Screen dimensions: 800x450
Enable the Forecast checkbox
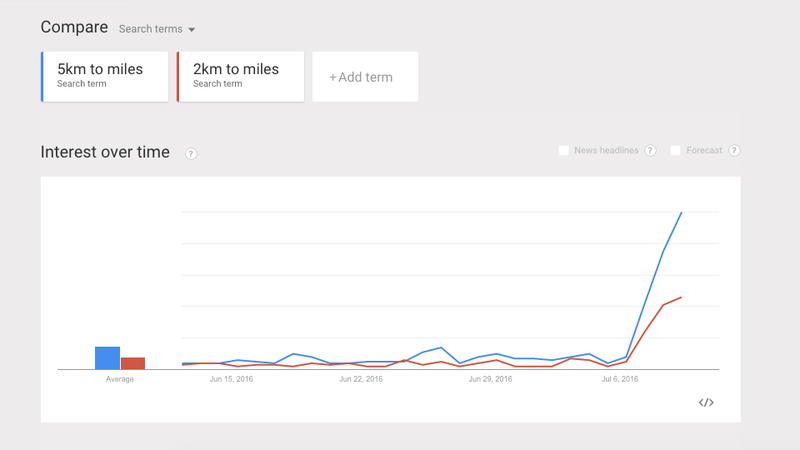tap(675, 151)
